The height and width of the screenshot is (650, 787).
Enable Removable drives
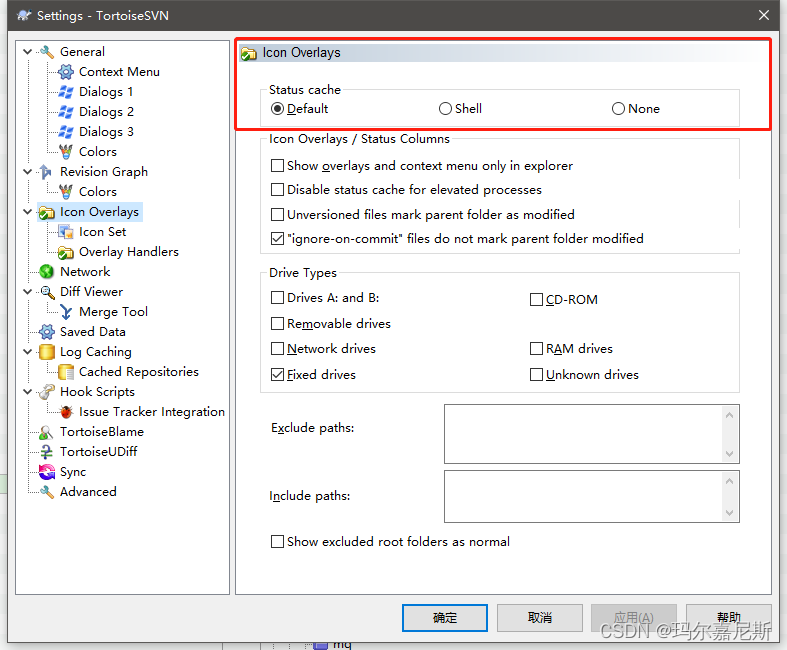277,324
